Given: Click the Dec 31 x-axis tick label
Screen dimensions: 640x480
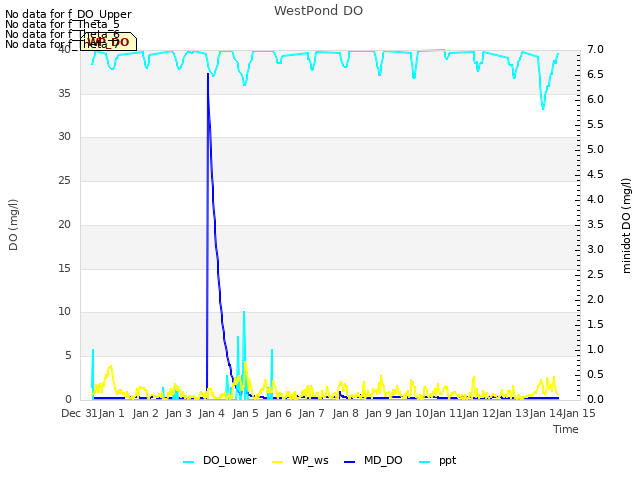Looking at the screenshot, I should 80,413.
